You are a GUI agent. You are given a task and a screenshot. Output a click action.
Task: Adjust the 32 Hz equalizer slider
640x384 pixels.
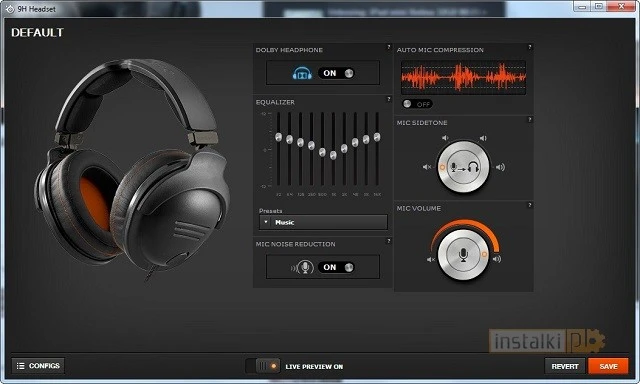(278, 137)
